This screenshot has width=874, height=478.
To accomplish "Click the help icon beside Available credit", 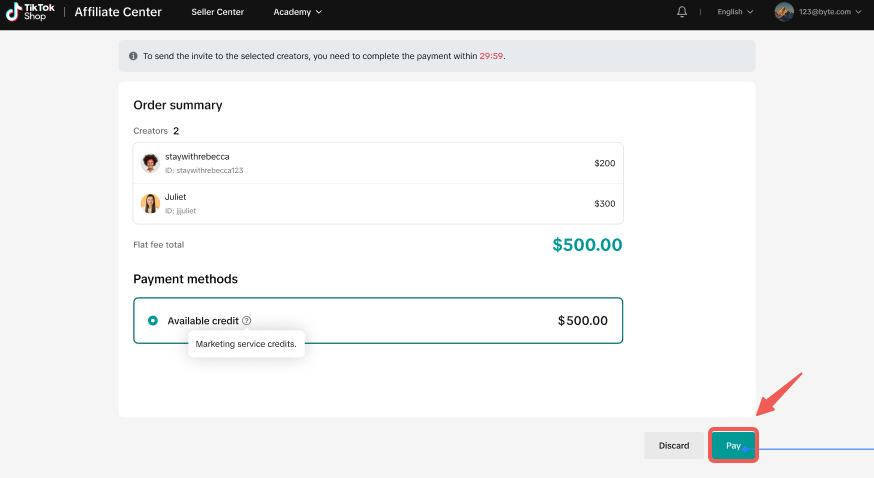I will point(247,321).
